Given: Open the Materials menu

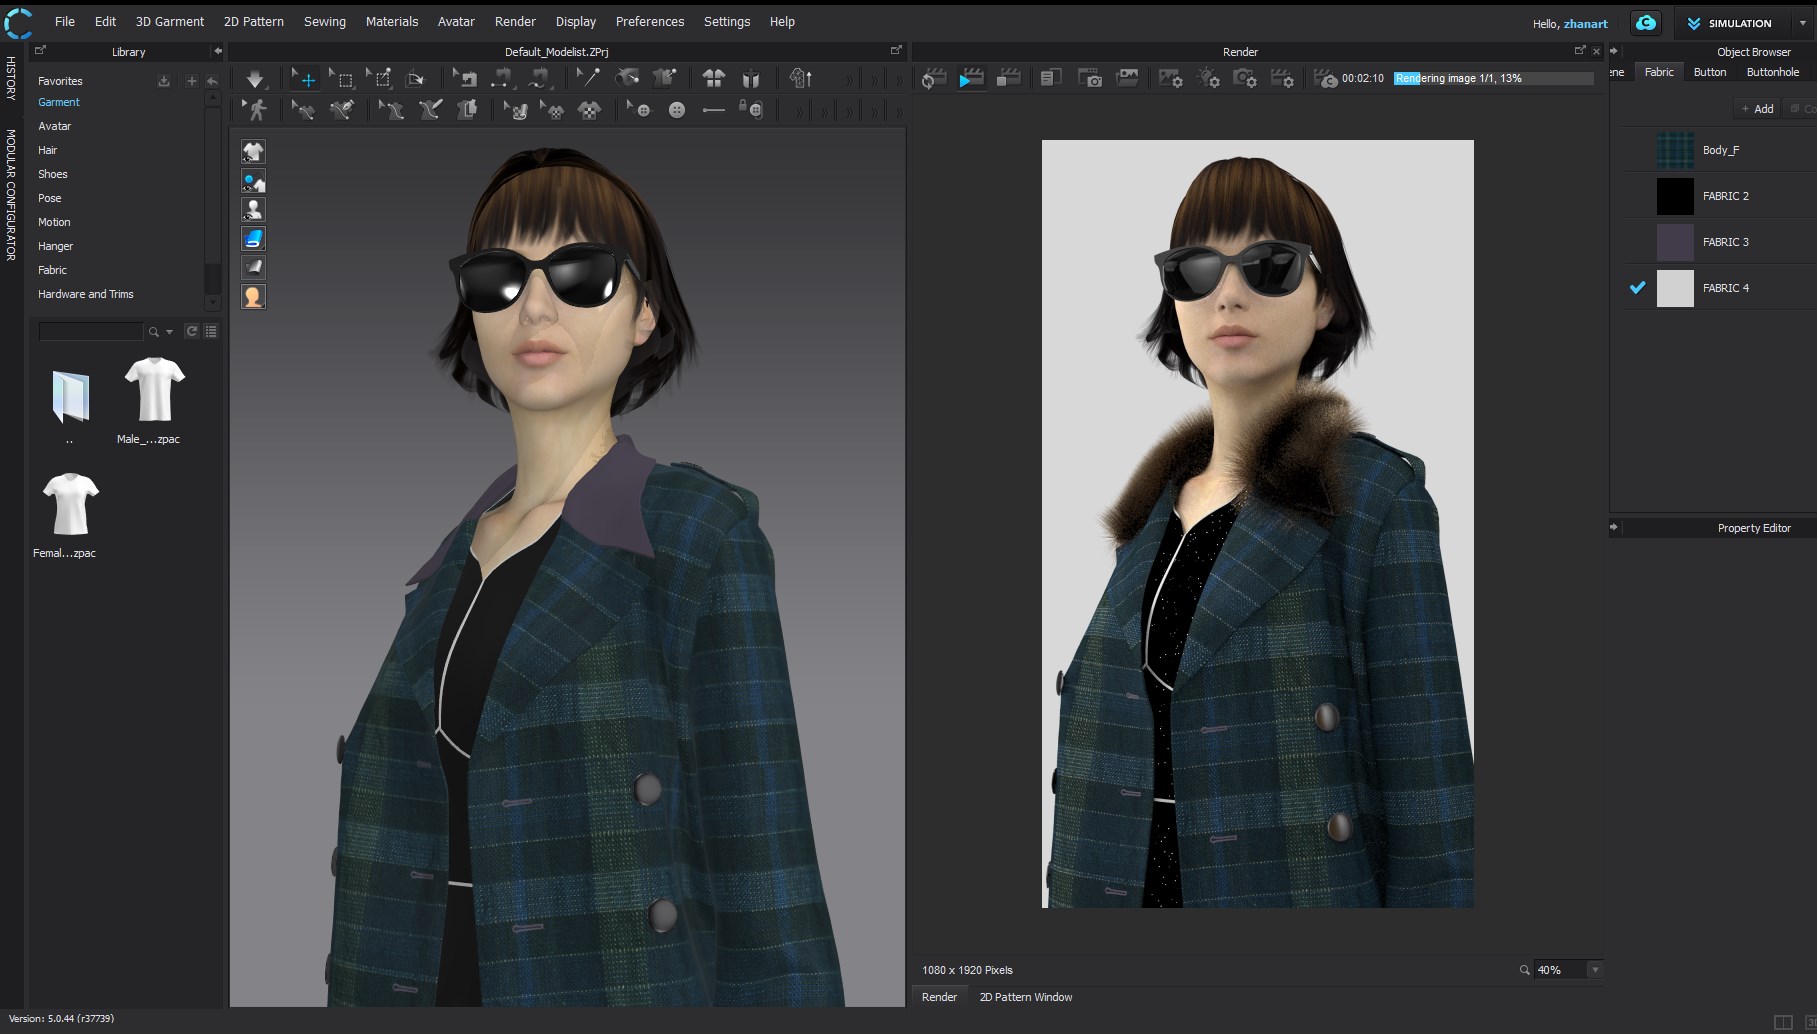Looking at the screenshot, I should [391, 21].
